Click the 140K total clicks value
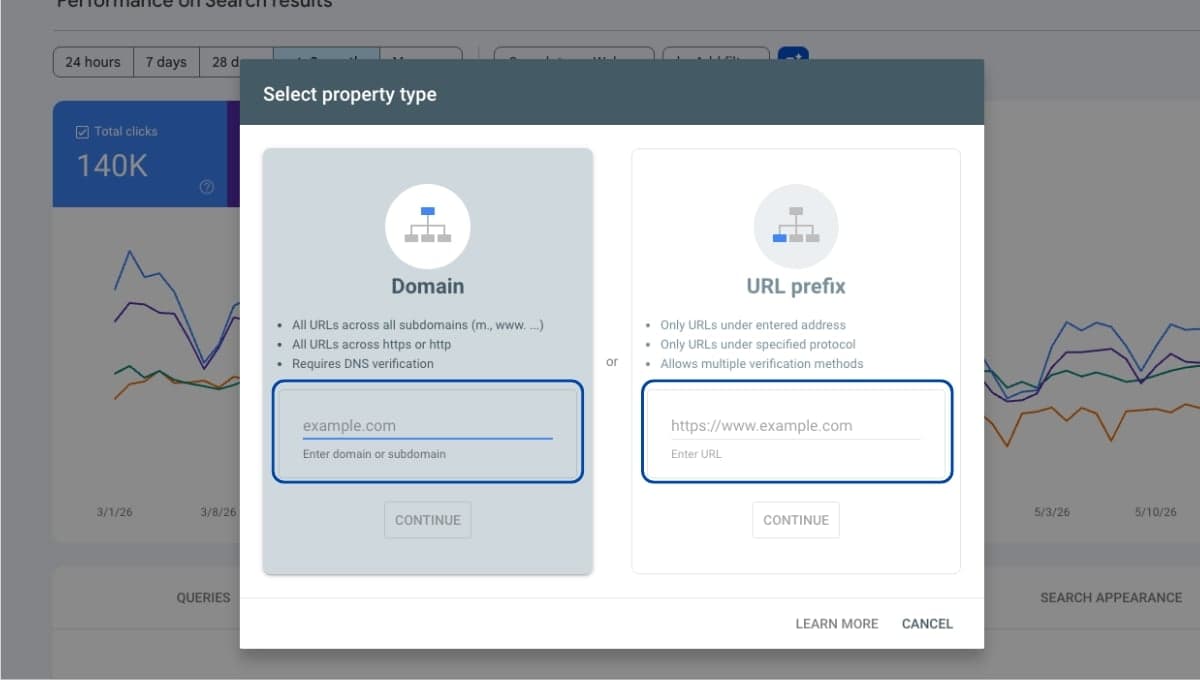The height and width of the screenshot is (680, 1200). (112, 166)
